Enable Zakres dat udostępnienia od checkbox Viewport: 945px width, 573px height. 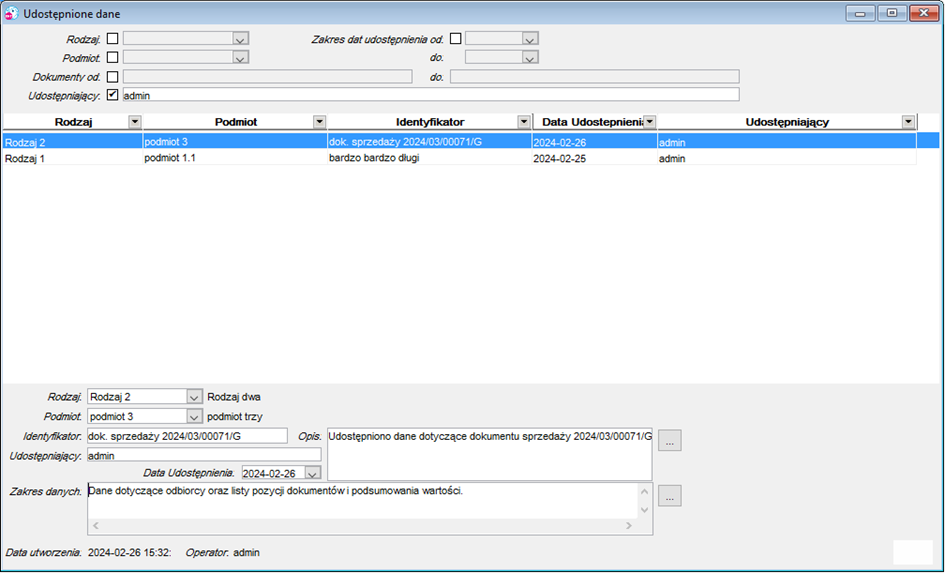[x=456, y=39]
